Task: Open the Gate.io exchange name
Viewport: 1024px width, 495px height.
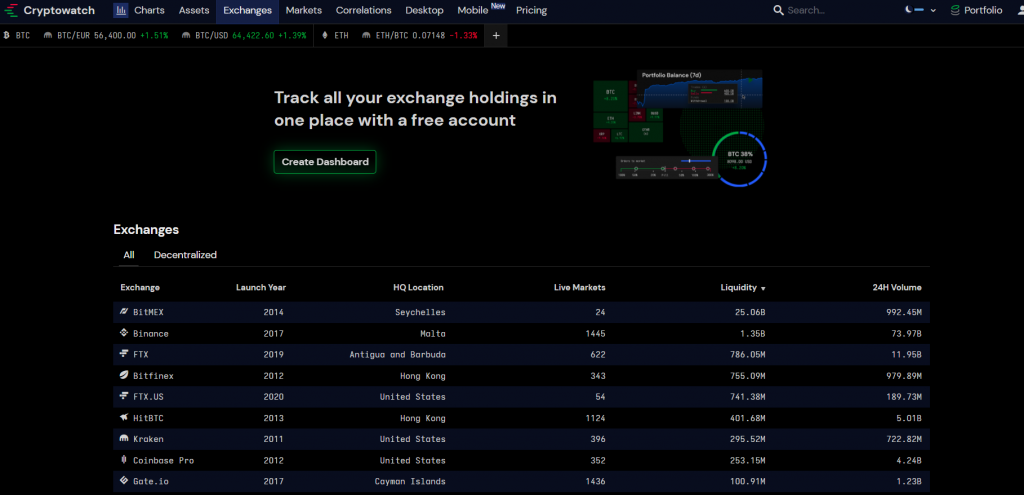Action: coord(151,481)
